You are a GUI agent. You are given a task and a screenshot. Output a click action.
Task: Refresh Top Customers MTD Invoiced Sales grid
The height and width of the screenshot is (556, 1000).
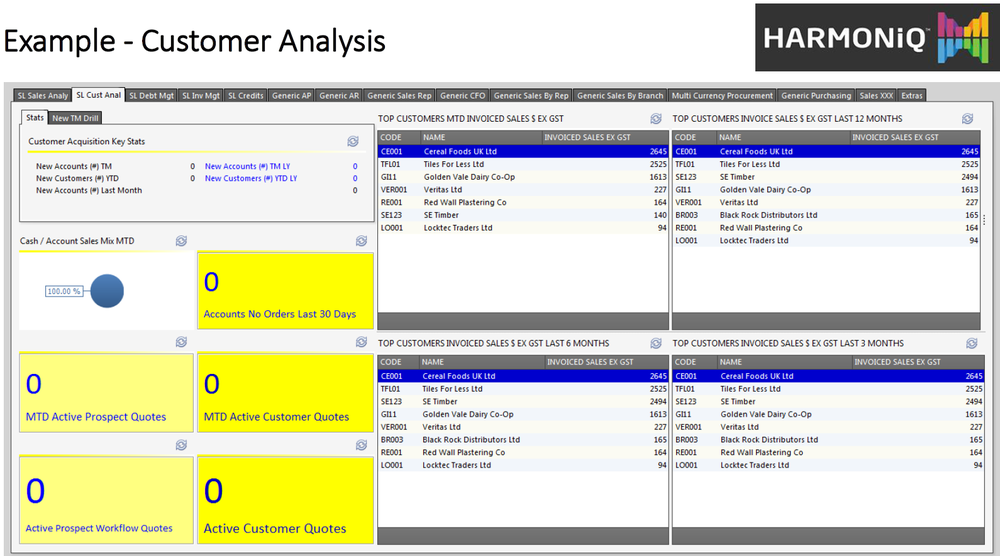(x=656, y=119)
